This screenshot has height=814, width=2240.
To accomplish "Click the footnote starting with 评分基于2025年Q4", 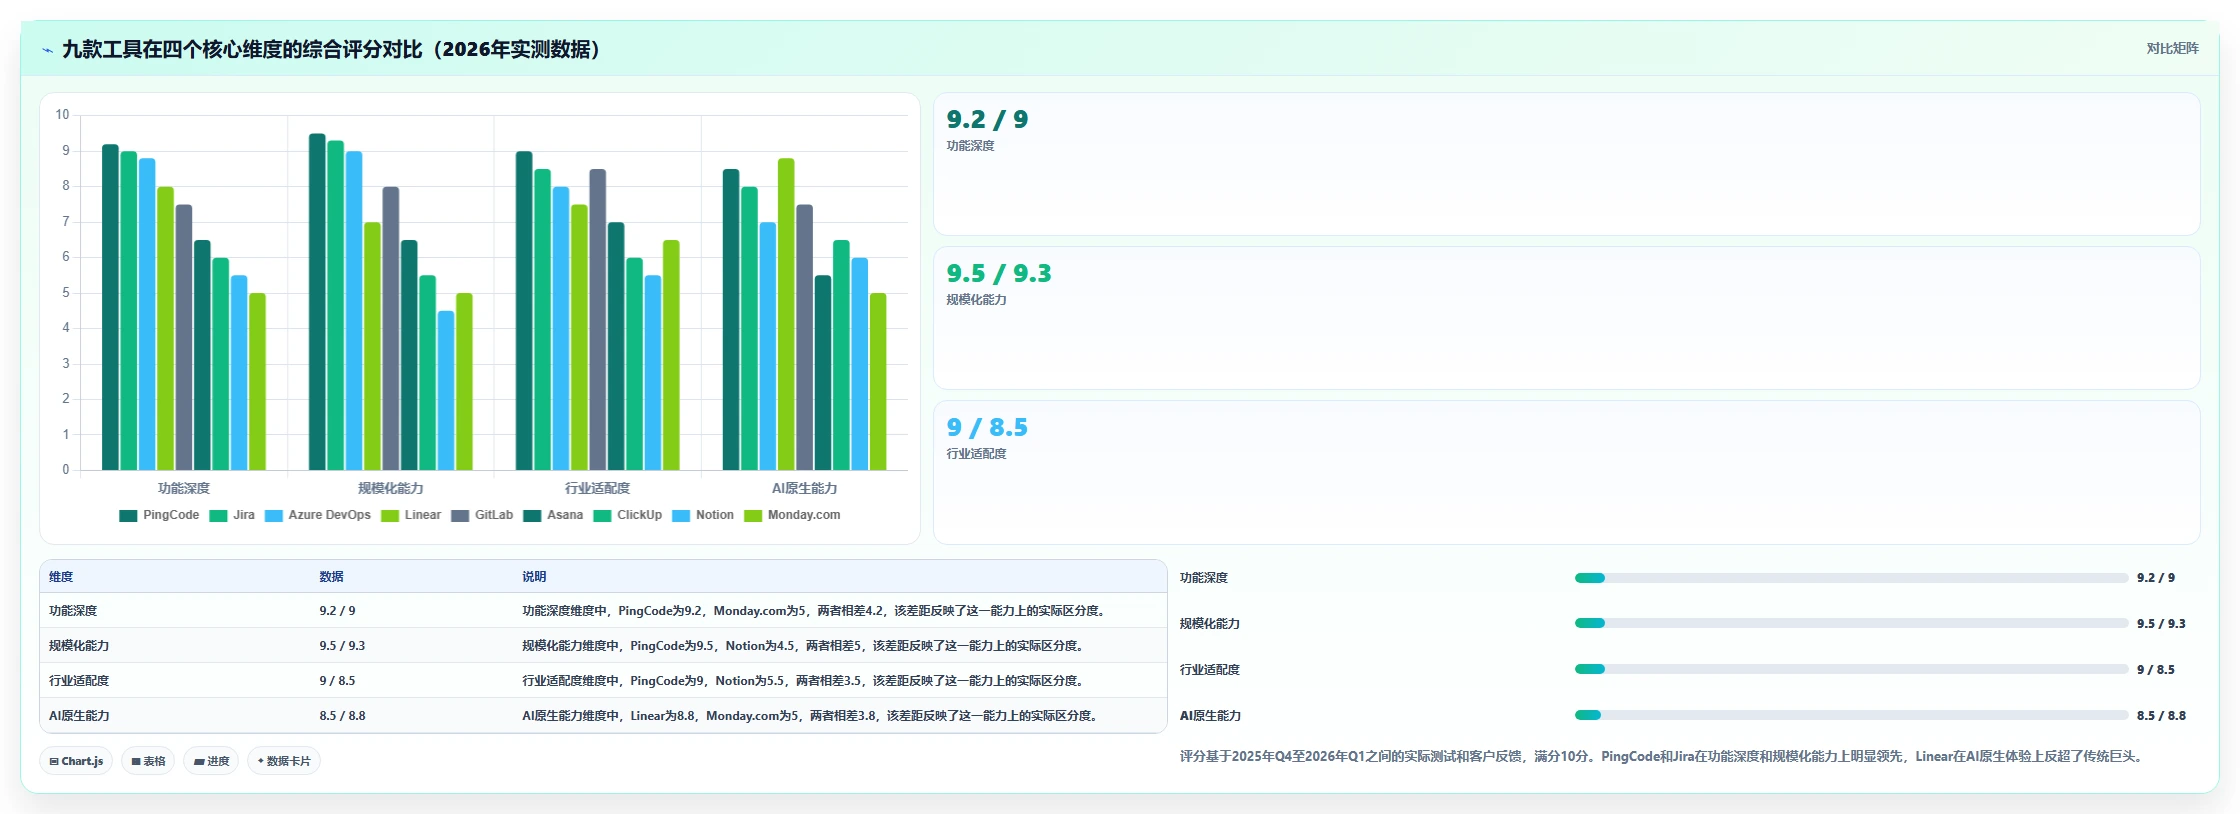I will [1663, 757].
